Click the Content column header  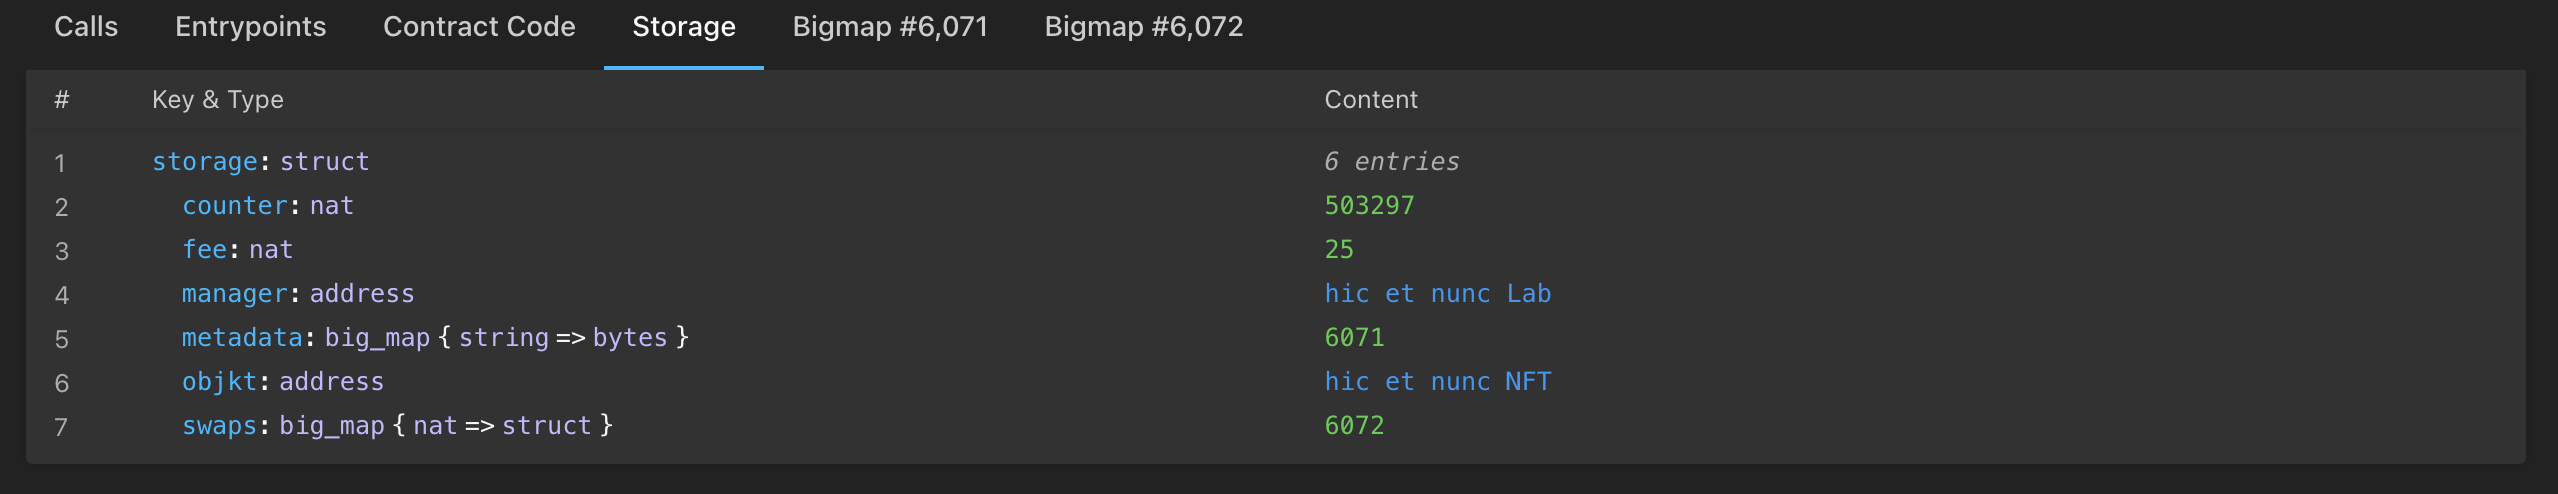[1371, 100]
